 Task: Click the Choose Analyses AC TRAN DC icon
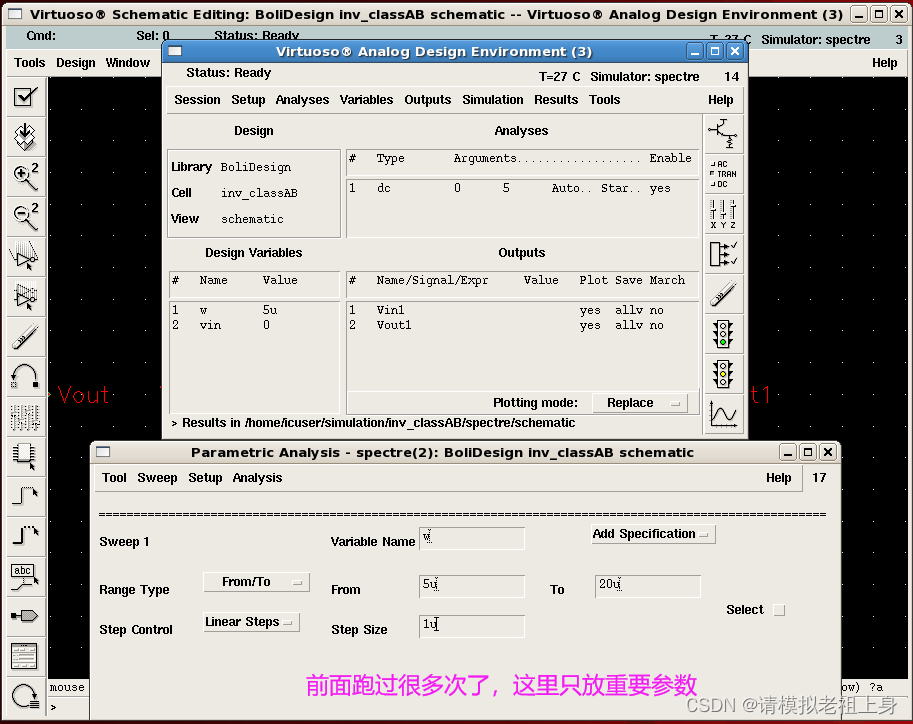pyautogui.click(x=723, y=174)
